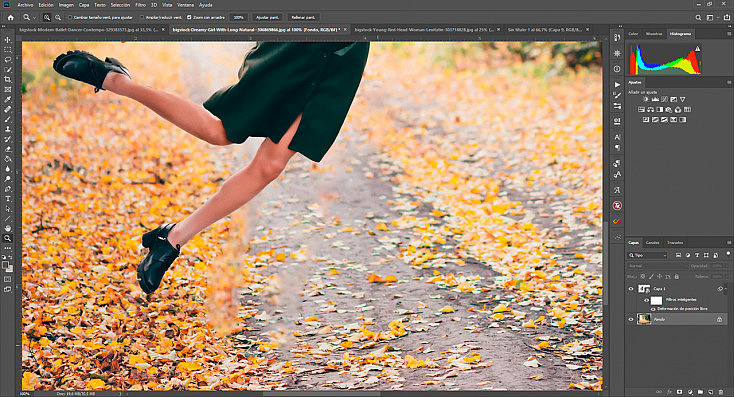Open the Ayuda menu
The height and width of the screenshot is (397, 734).
click(x=205, y=5)
